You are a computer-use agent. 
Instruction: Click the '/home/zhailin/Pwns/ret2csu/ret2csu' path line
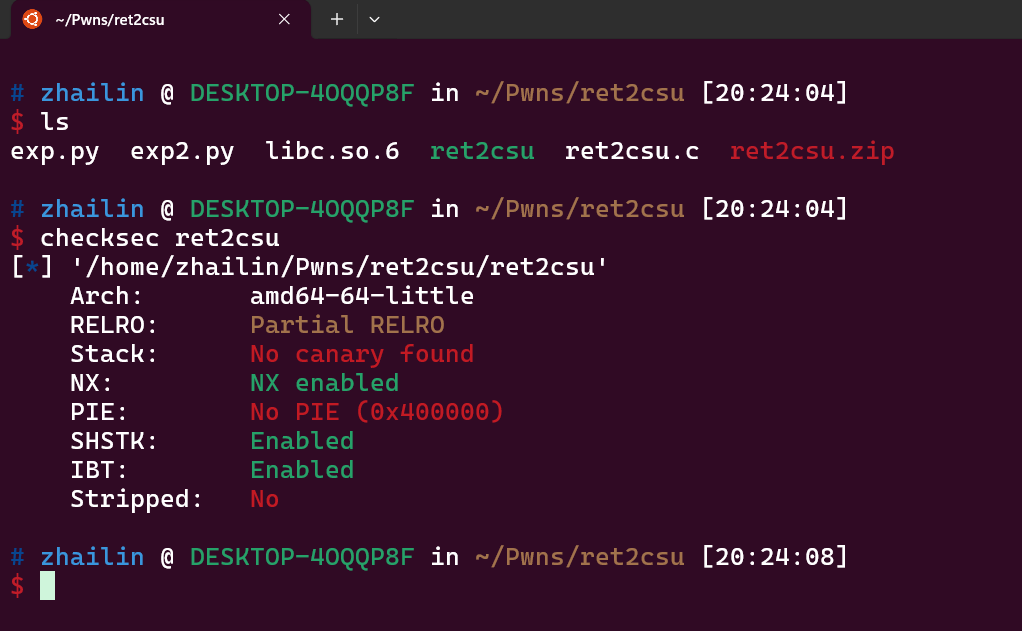tap(340, 267)
